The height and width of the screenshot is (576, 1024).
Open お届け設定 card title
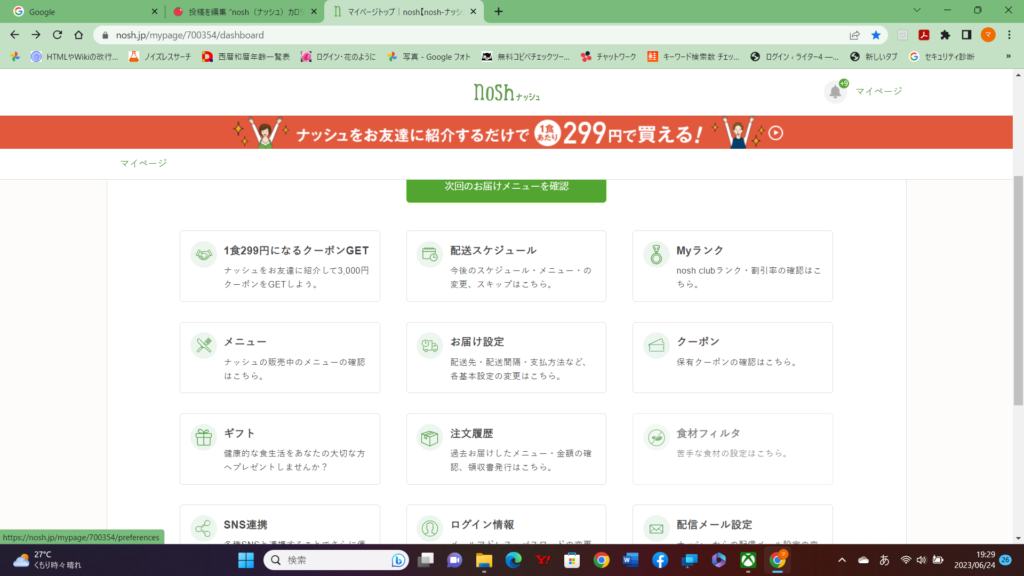click(477, 342)
